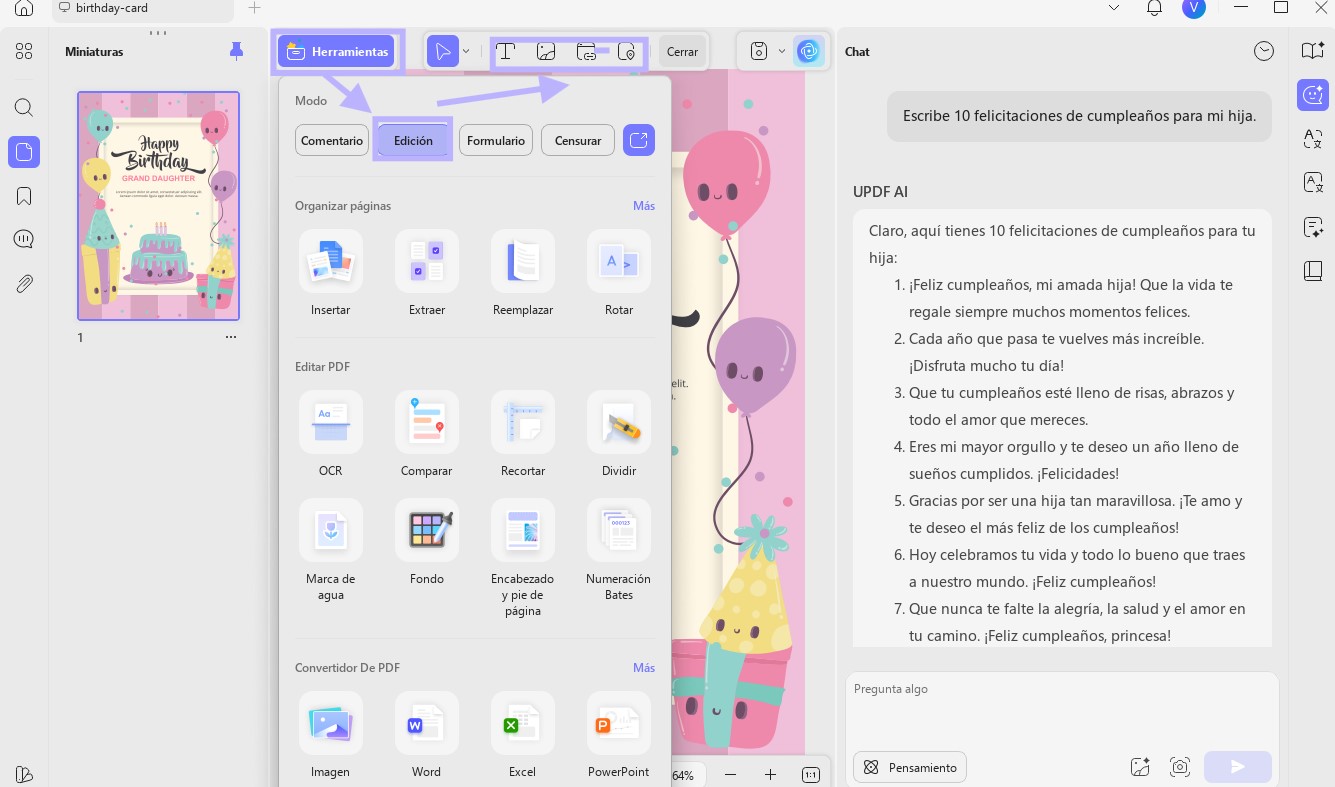Click the Cerrar button
Viewport: 1335px width, 787px height.
click(682, 52)
